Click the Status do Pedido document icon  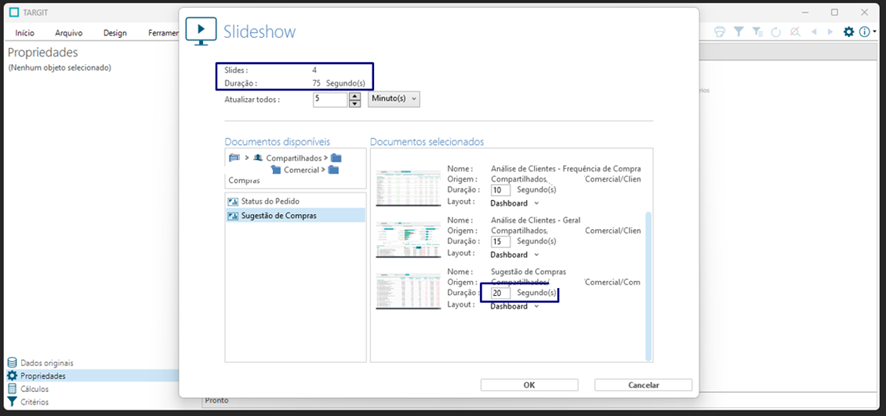pyautogui.click(x=233, y=201)
